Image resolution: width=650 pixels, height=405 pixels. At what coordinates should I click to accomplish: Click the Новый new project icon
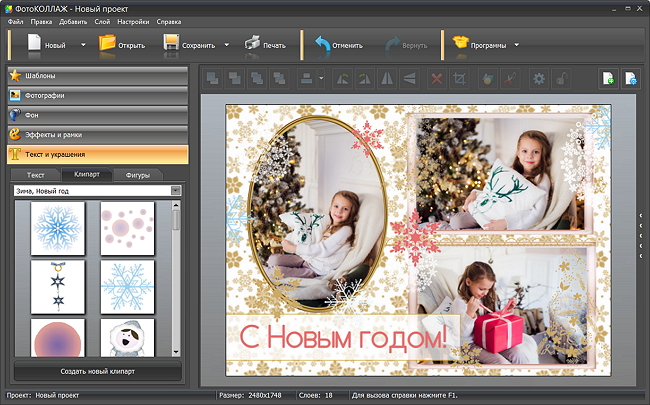pyautogui.click(x=34, y=43)
